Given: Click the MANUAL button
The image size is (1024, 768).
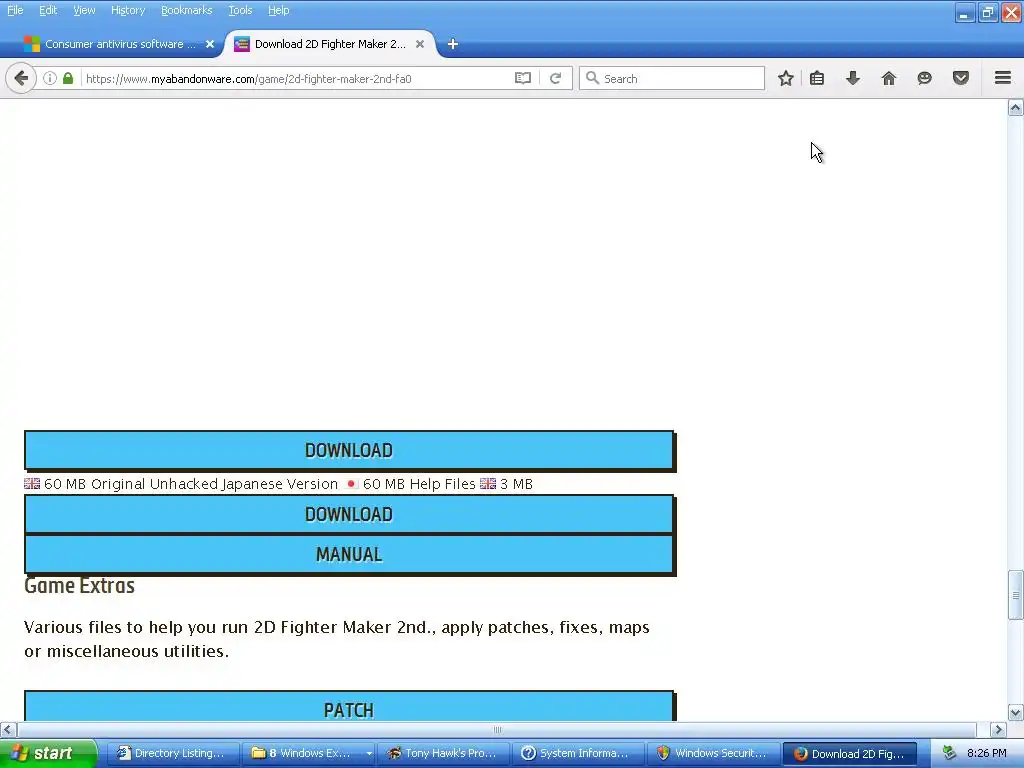Looking at the screenshot, I should point(349,554).
